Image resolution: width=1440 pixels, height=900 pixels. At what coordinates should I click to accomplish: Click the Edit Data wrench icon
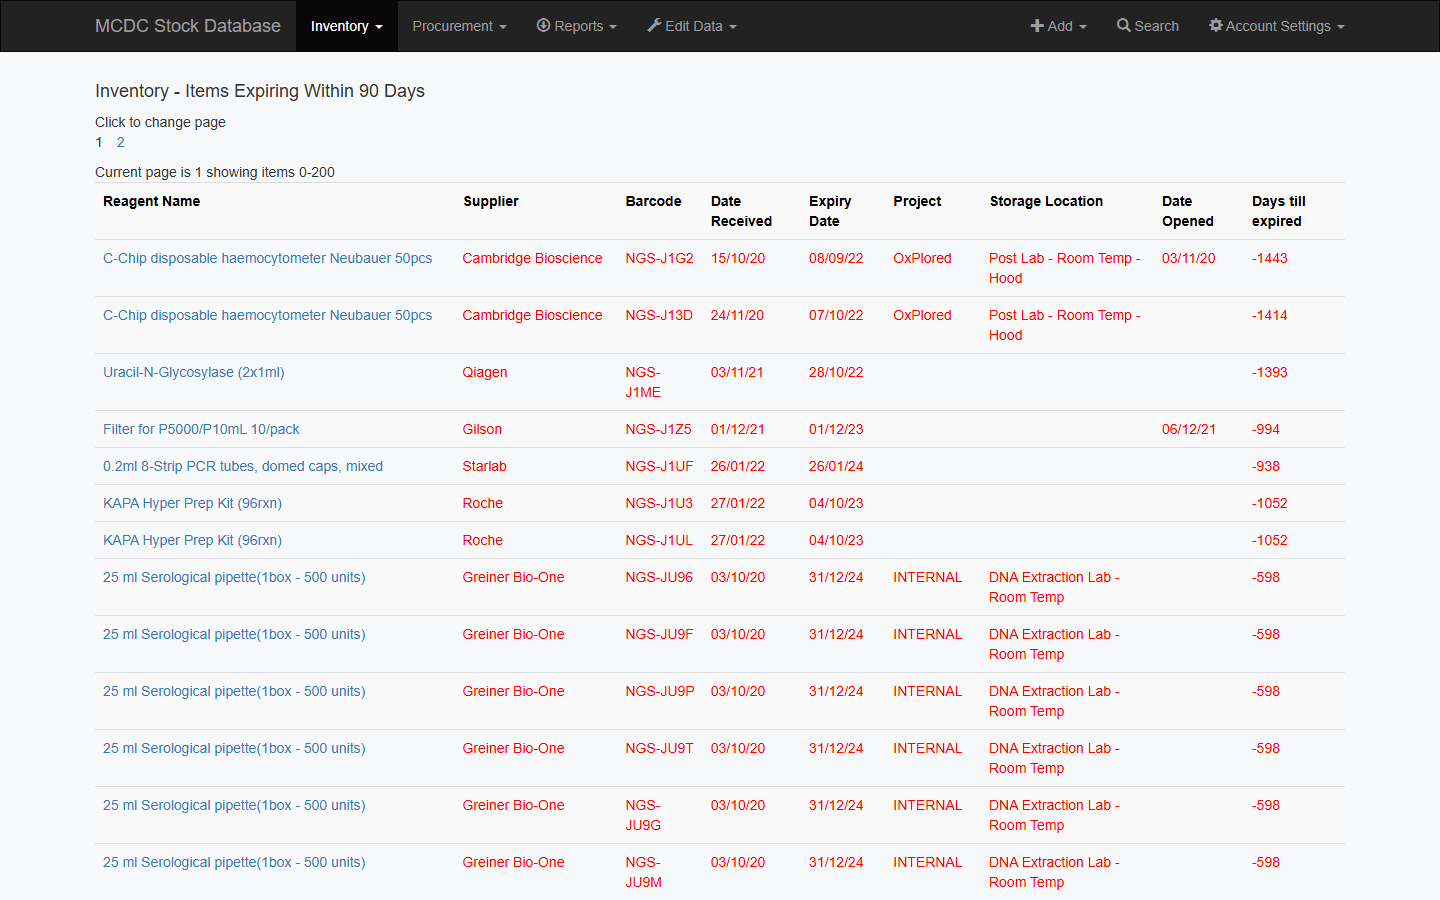(654, 25)
